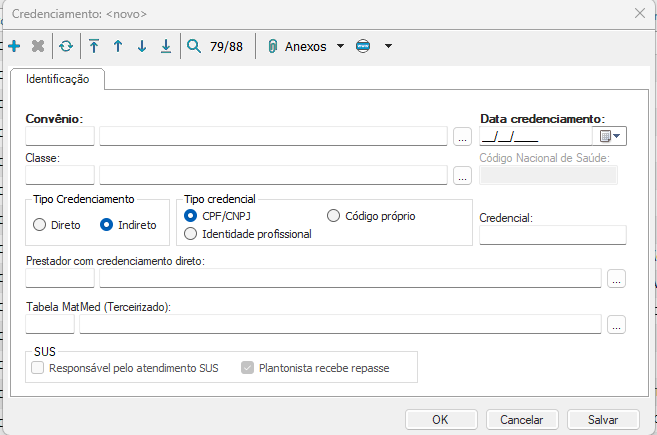657x435 pixels.
Task: Open the Anexos dropdown arrow
Action: point(340,46)
